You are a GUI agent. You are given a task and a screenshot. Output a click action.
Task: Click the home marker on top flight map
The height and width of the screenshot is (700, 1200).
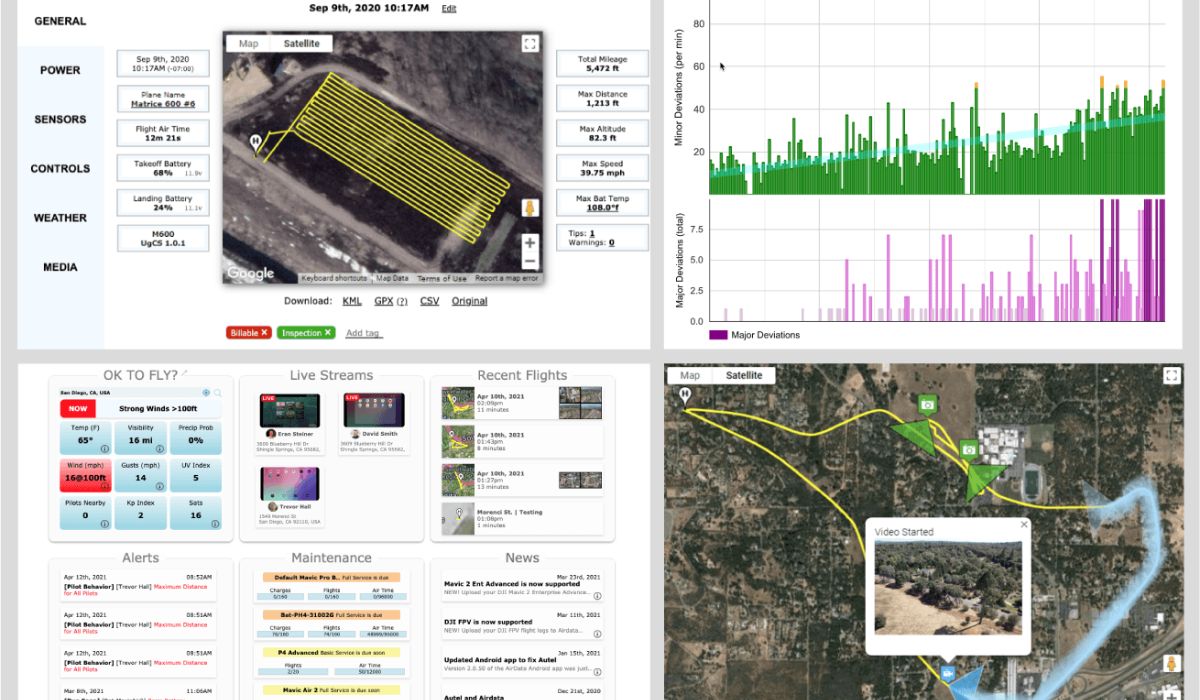255,143
